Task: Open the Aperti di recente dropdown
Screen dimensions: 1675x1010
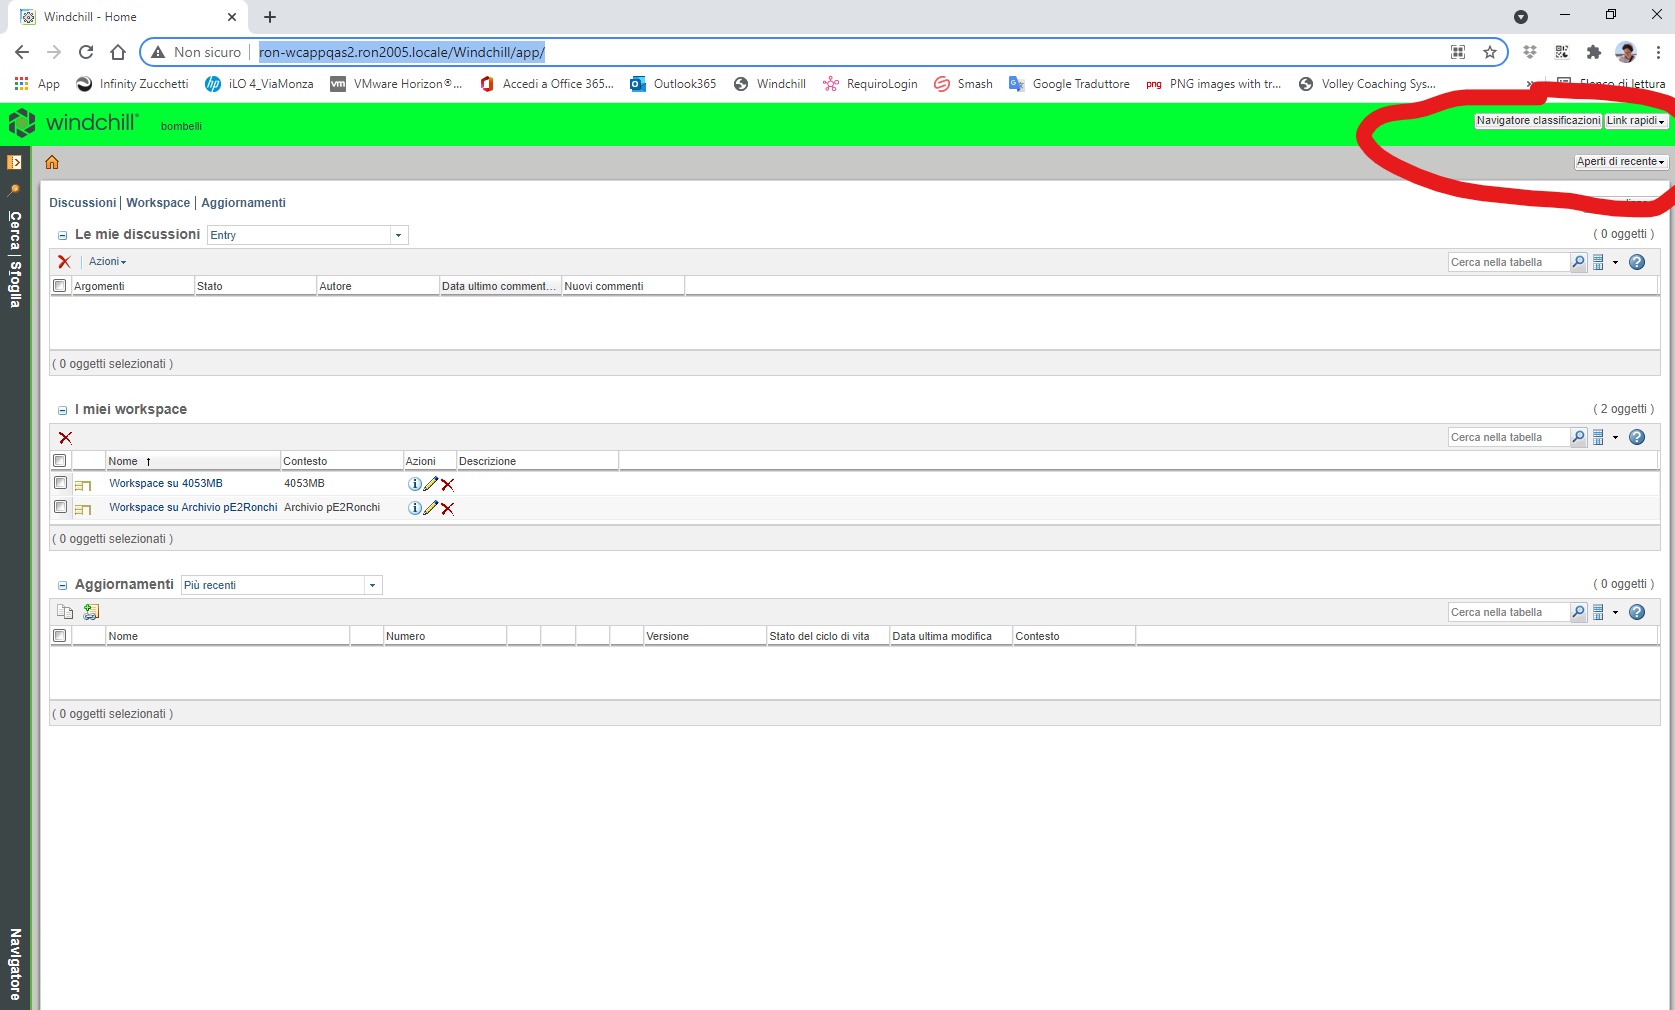Action: point(1620,161)
